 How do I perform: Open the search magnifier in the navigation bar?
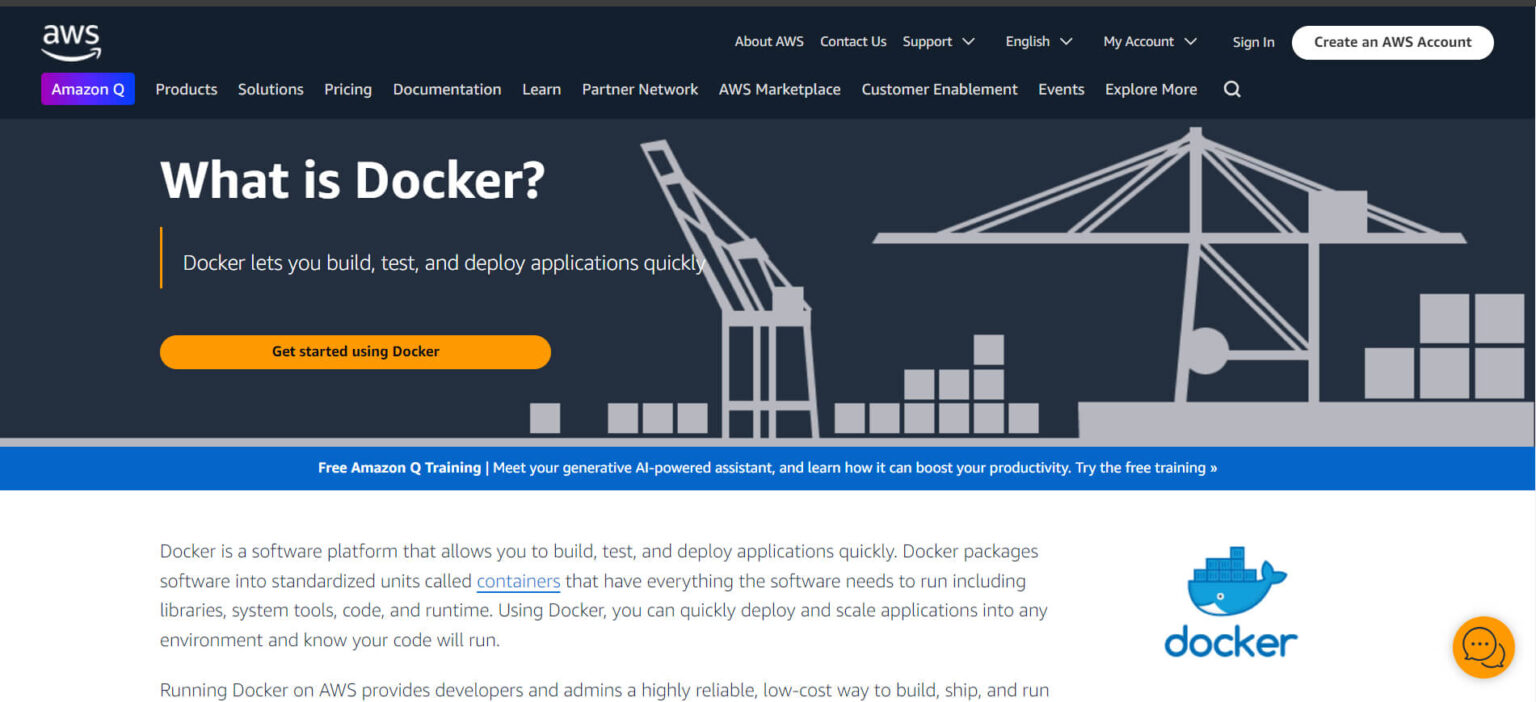coord(1231,89)
